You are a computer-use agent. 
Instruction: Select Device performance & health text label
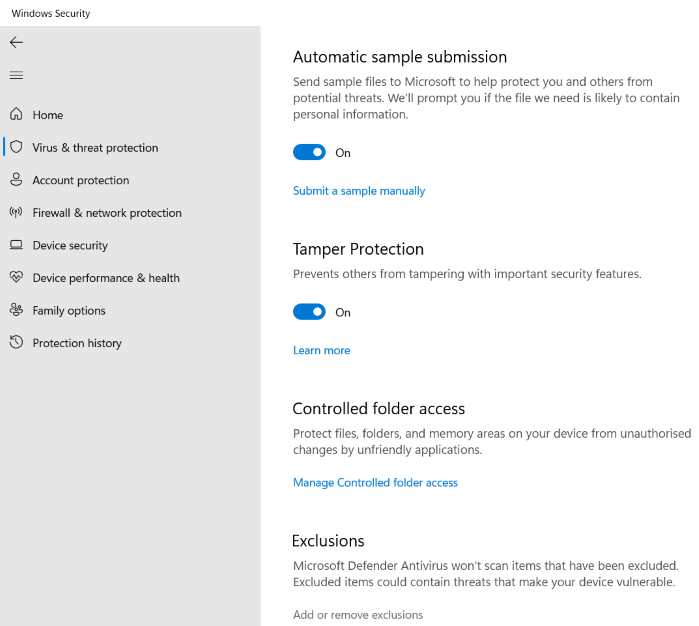(106, 278)
